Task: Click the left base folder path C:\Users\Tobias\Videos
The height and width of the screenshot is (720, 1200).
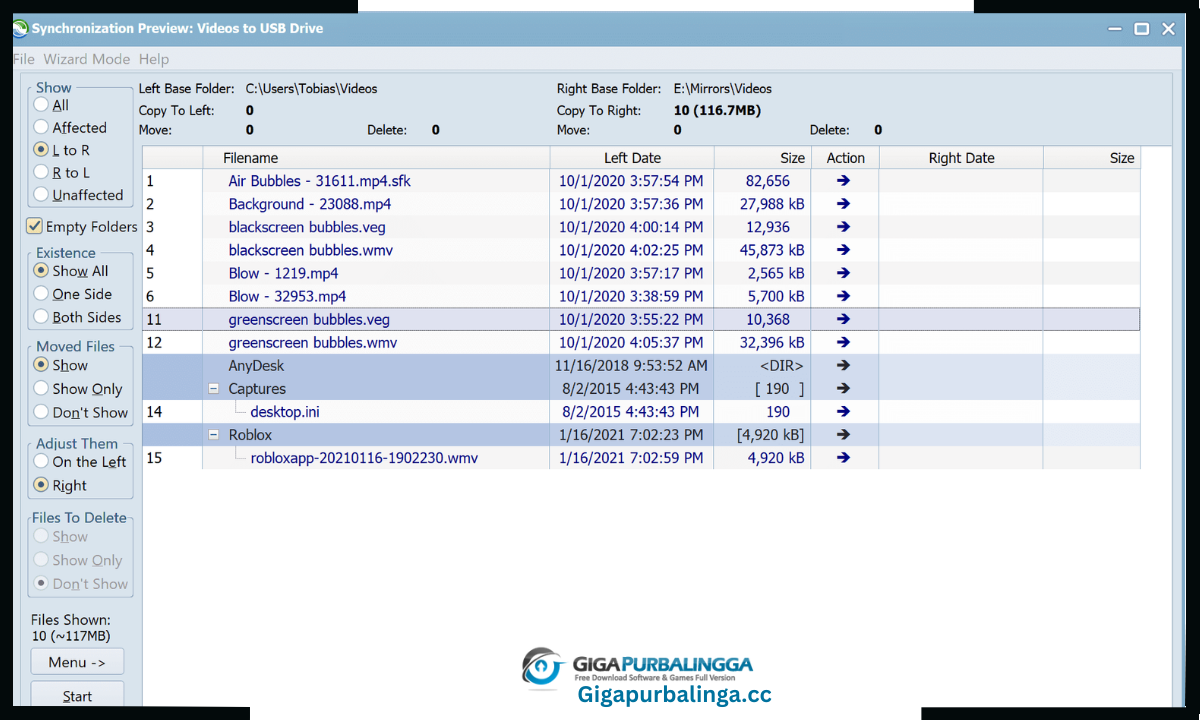Action: (311, 89)
